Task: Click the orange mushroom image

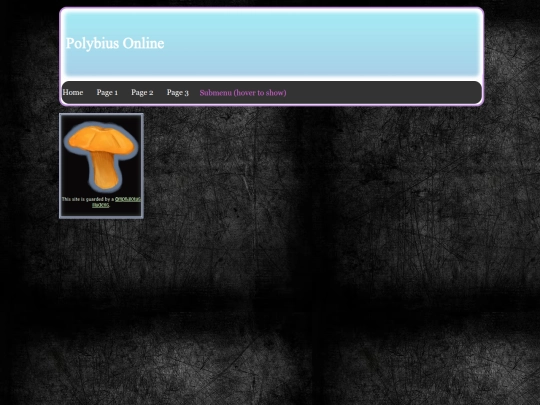Action: tap(101, 157)
